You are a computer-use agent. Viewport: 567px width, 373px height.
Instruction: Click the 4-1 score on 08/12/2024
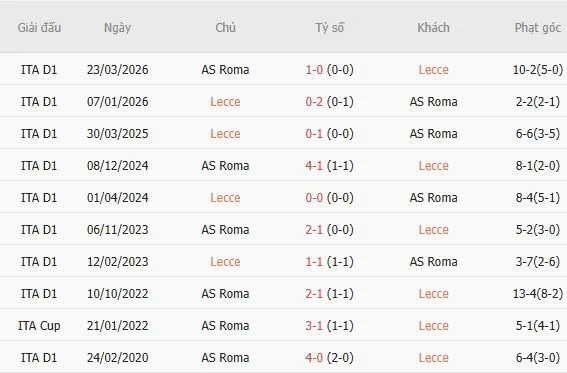314,166
